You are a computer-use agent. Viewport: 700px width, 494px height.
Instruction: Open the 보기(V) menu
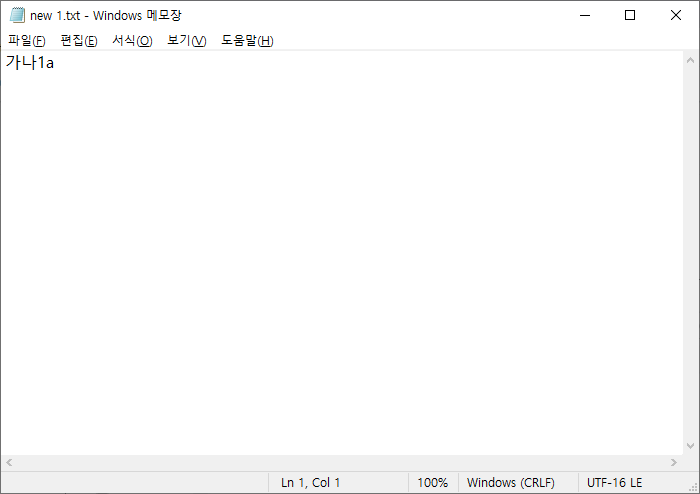(187, 41)
